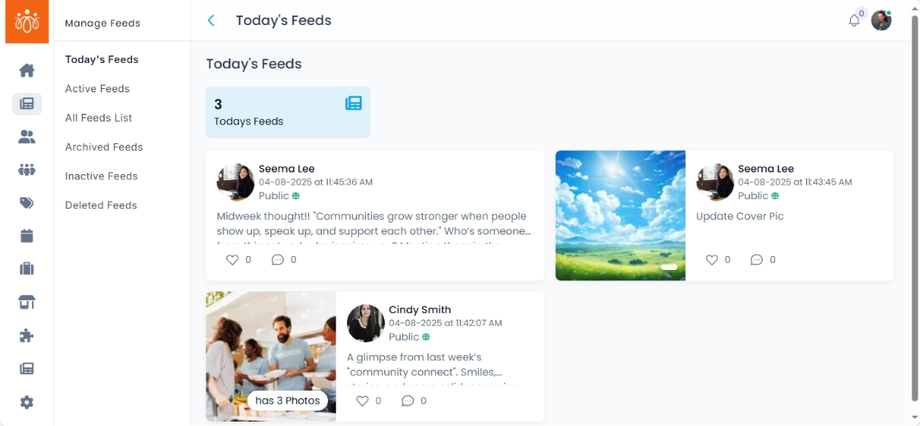Open the user profile avatar menu
This screenshot has height=426, width=920.
[881, 21]
